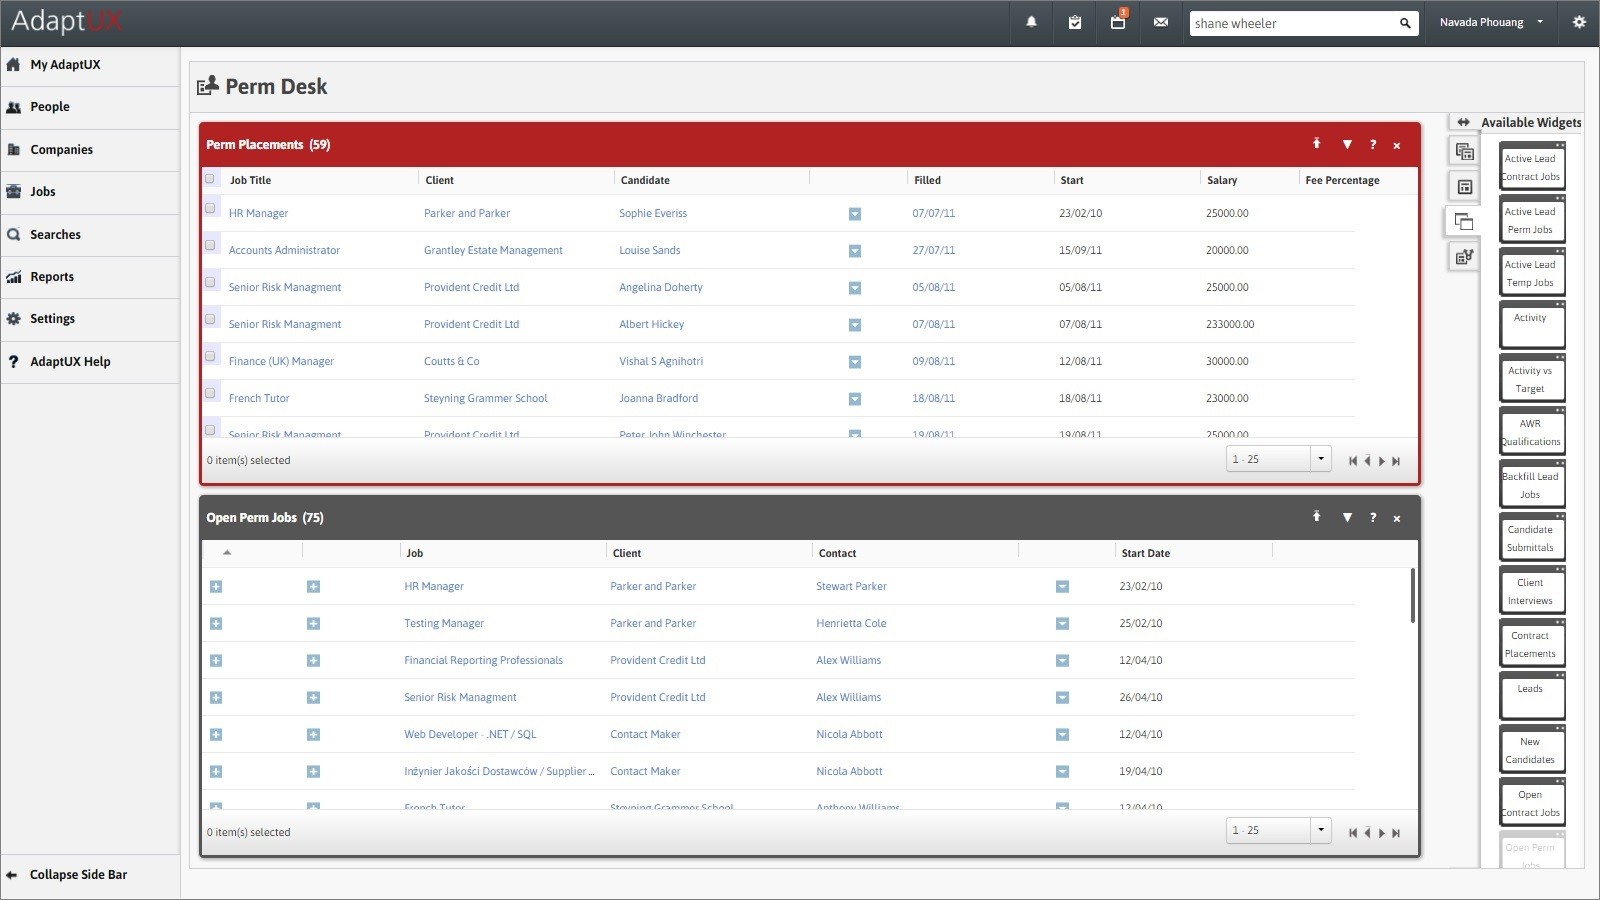Tick the checkbox for HR Manager placement
This screenshot has width=1600, height=900.
click(x=210, y=208)
